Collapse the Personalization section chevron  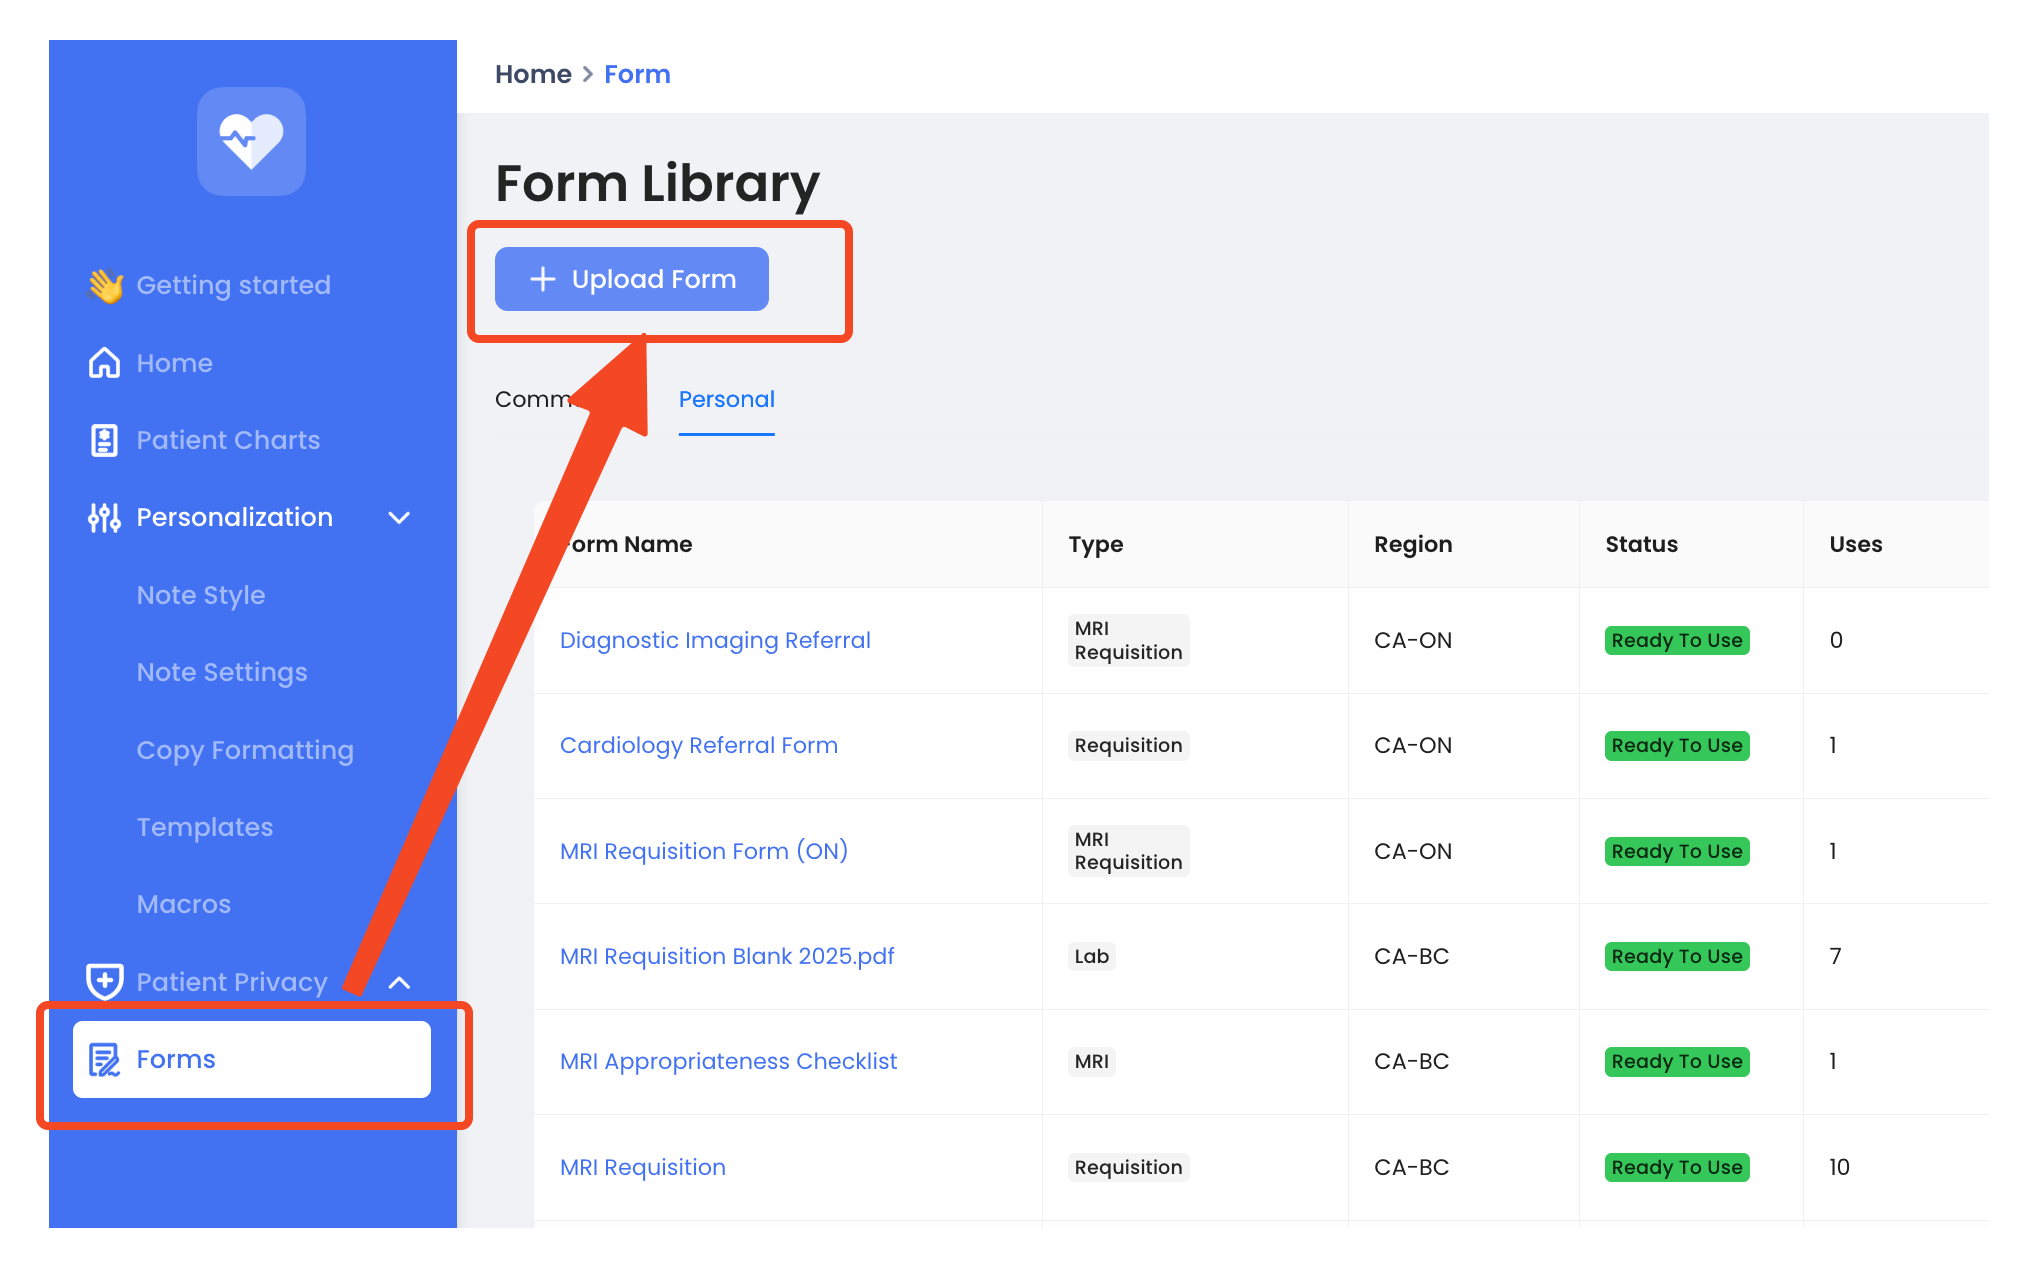click(x=399, y=518)
